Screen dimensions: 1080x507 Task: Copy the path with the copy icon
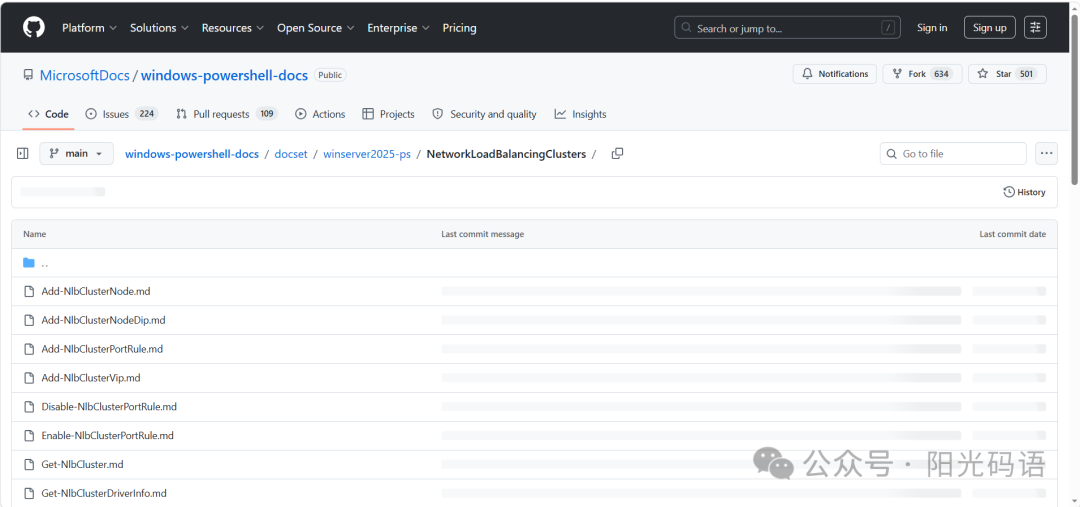pos(617,154)
